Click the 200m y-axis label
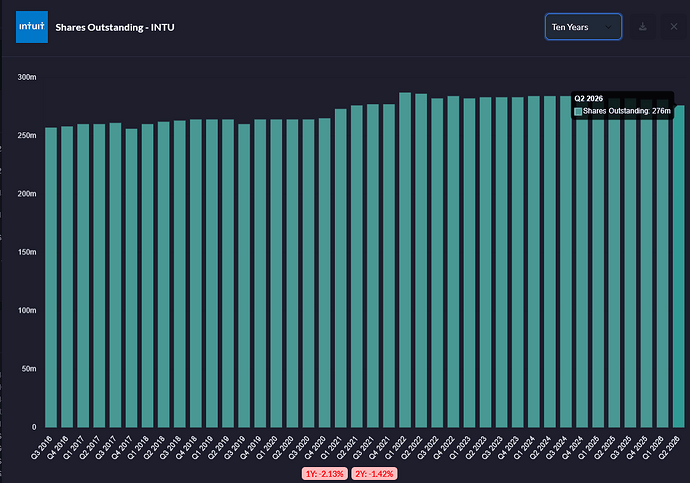This screenshot has width=690, height=483. pos(27,194)
